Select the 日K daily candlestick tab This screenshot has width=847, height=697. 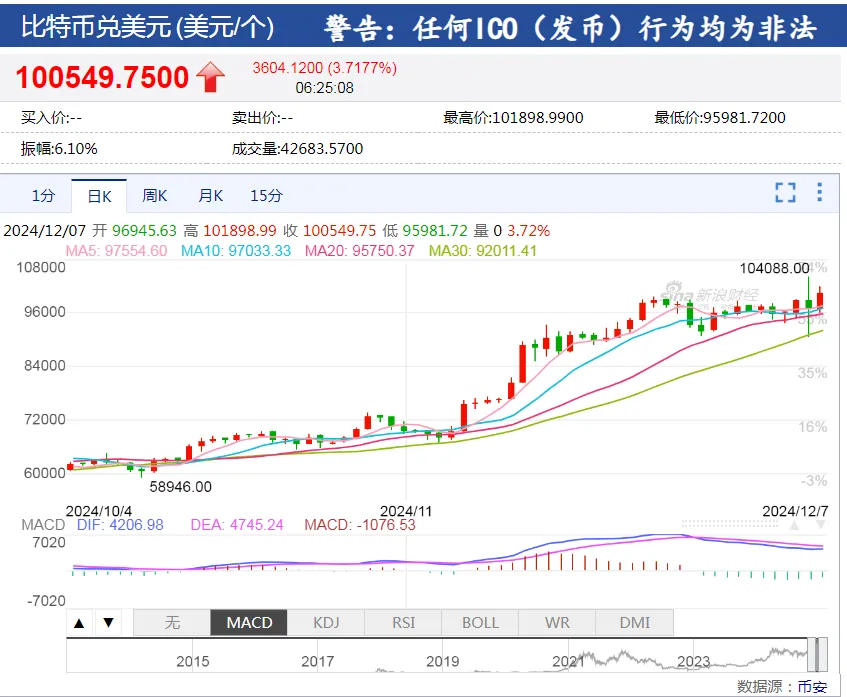(99, 195)
